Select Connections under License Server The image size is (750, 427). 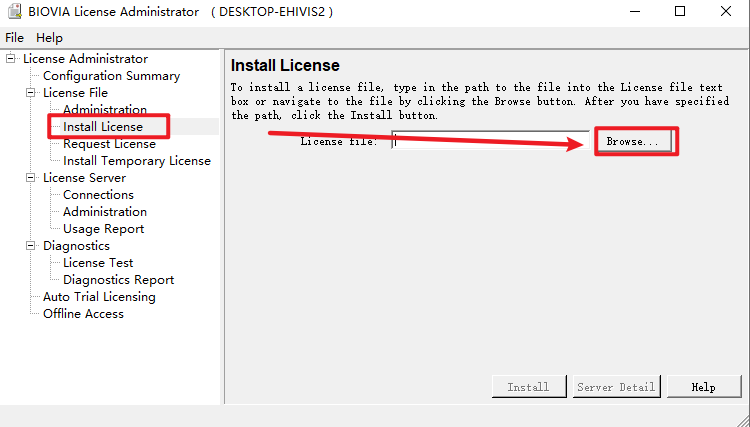click(98, 195)
